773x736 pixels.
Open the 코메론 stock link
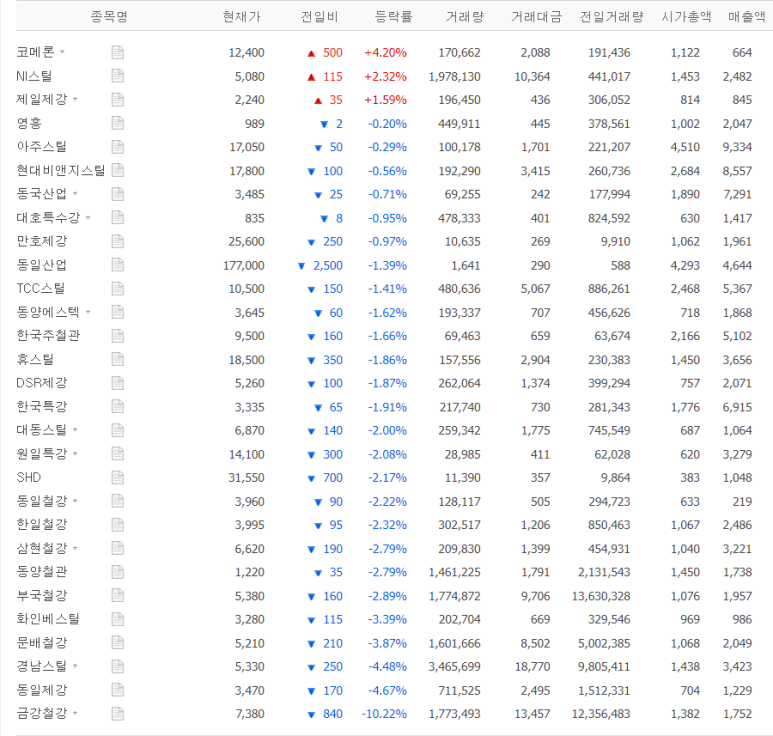point(35,52)
